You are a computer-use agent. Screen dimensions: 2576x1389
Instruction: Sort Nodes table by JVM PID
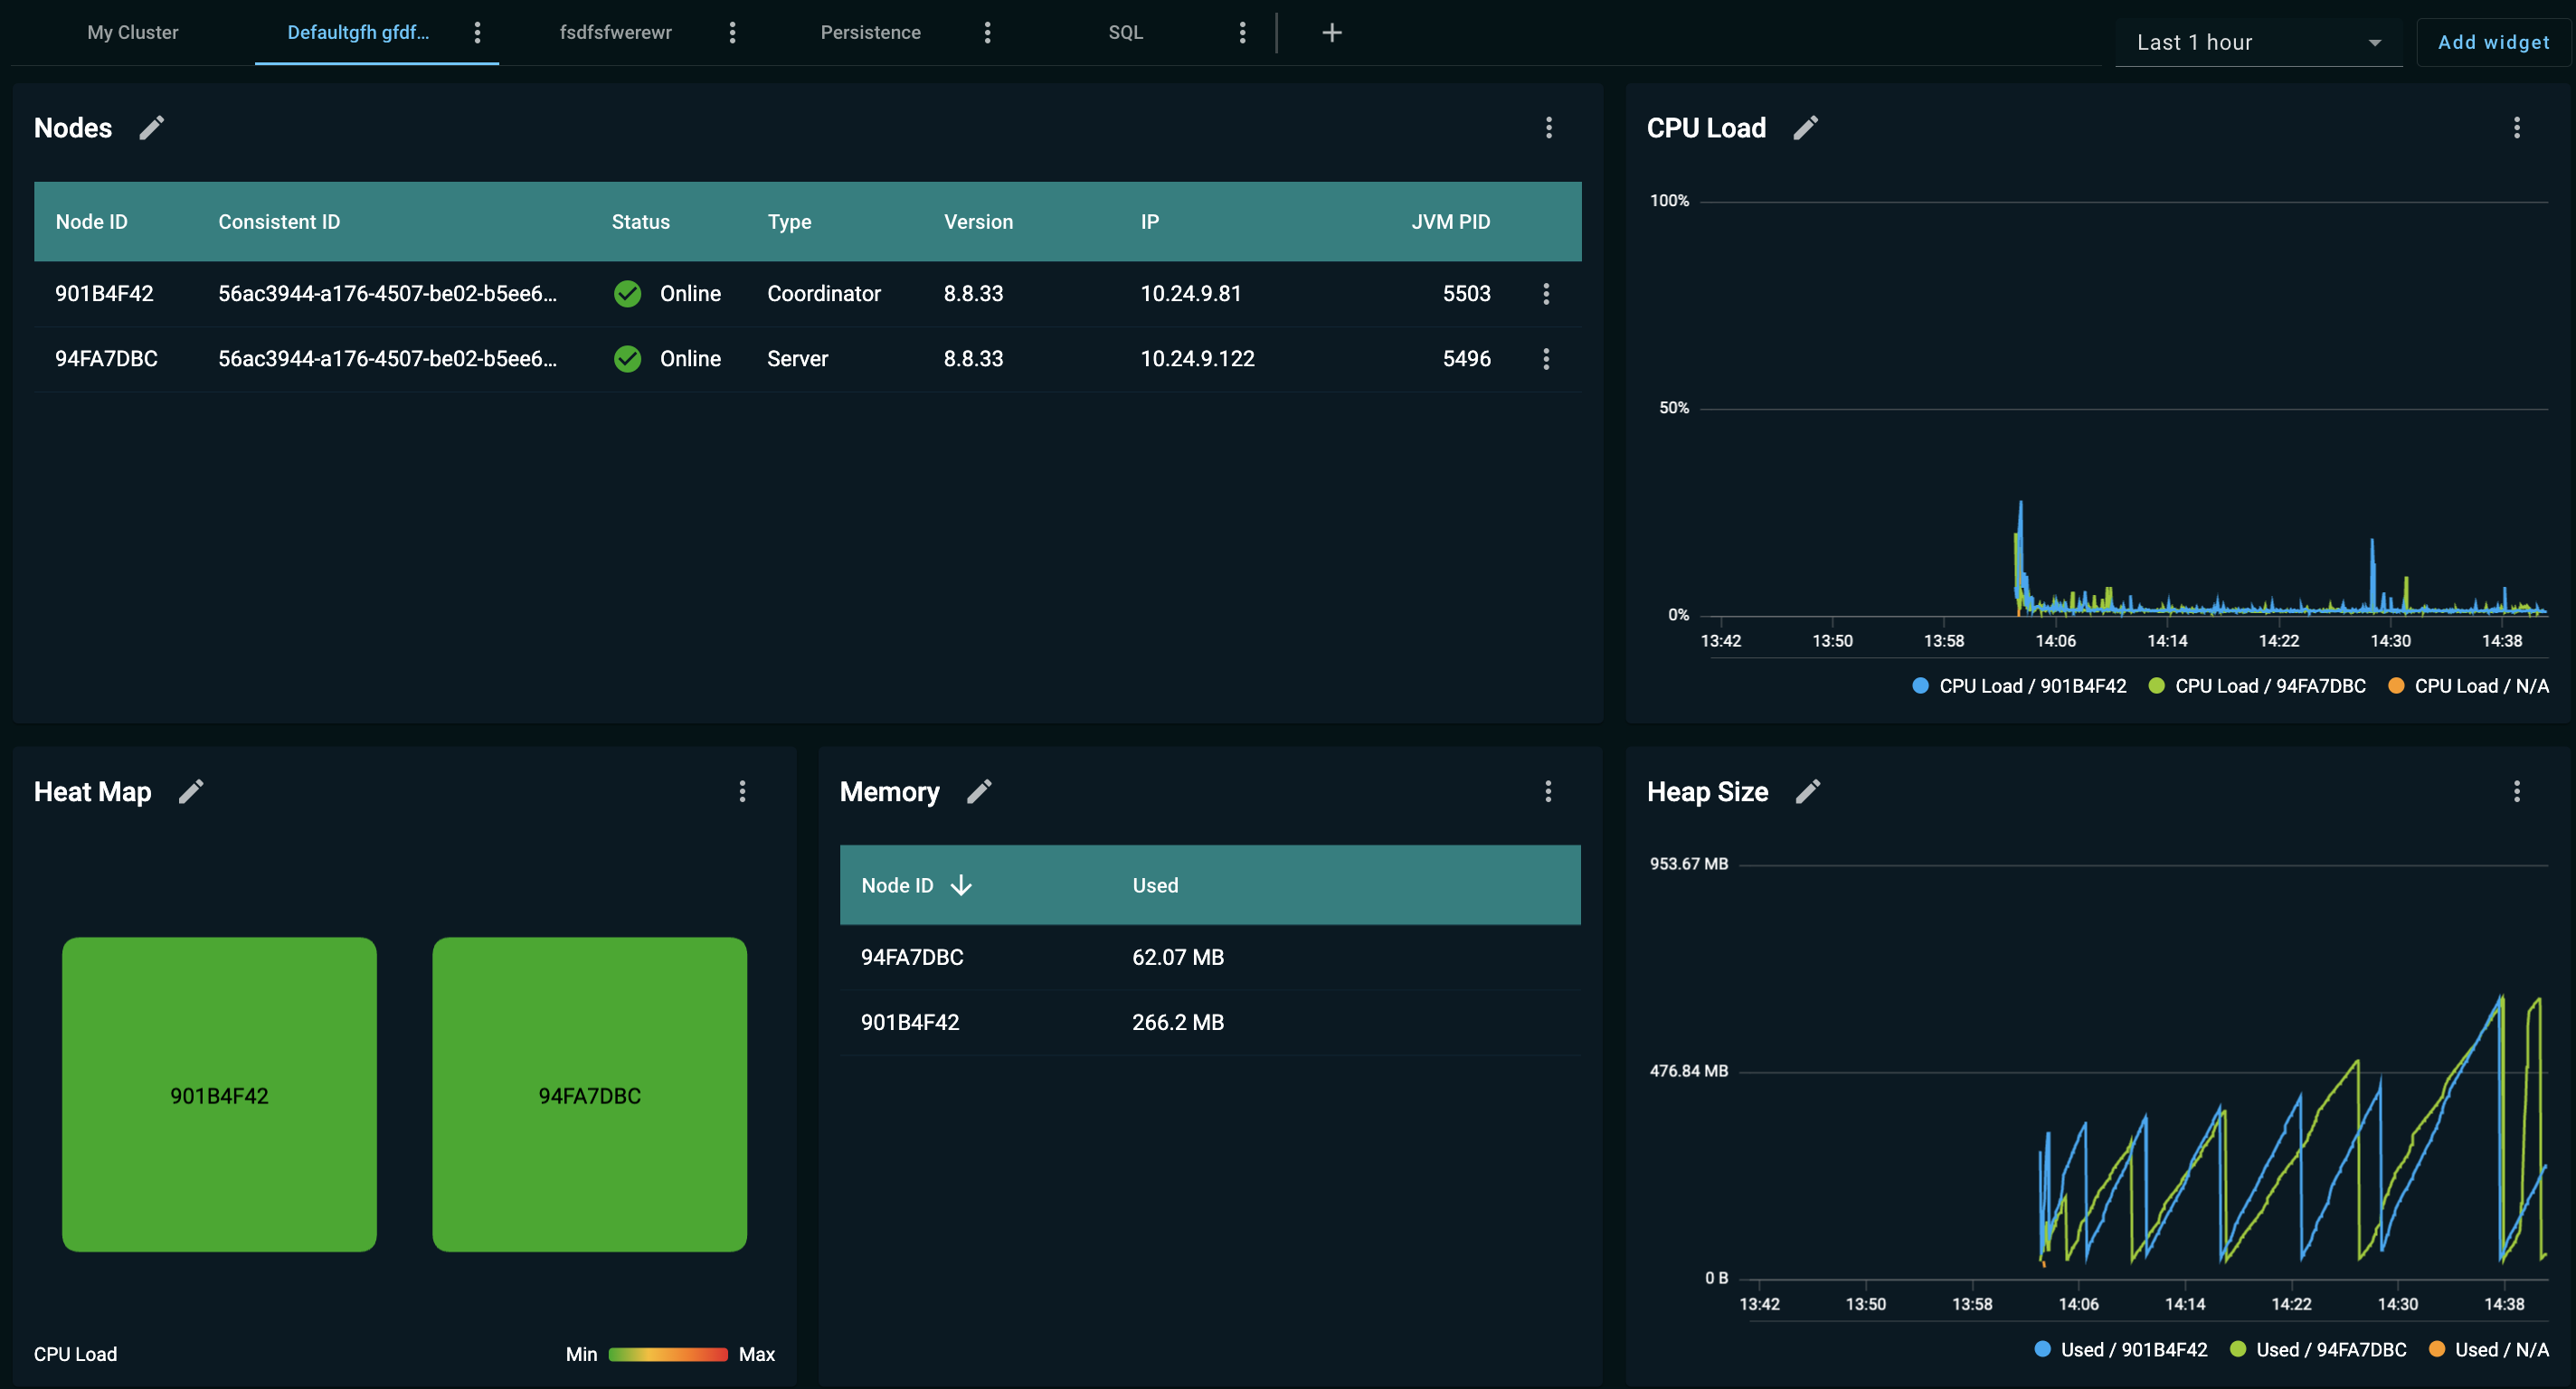tap(1450, 222)
